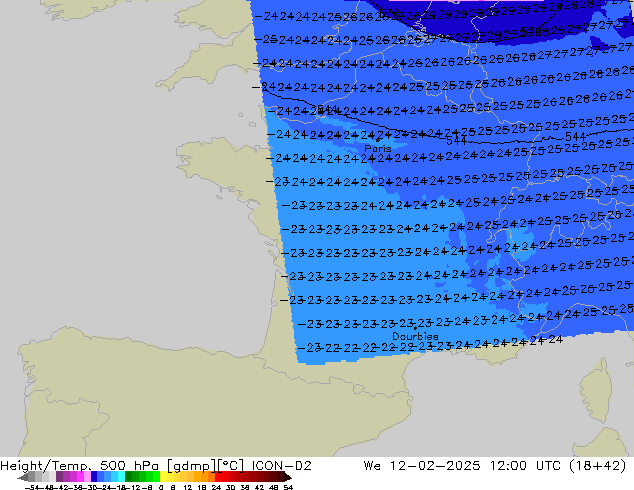This screenshot has width=634, height=490.
Task: Click the [°C] unit label
Action: point(231,466)
